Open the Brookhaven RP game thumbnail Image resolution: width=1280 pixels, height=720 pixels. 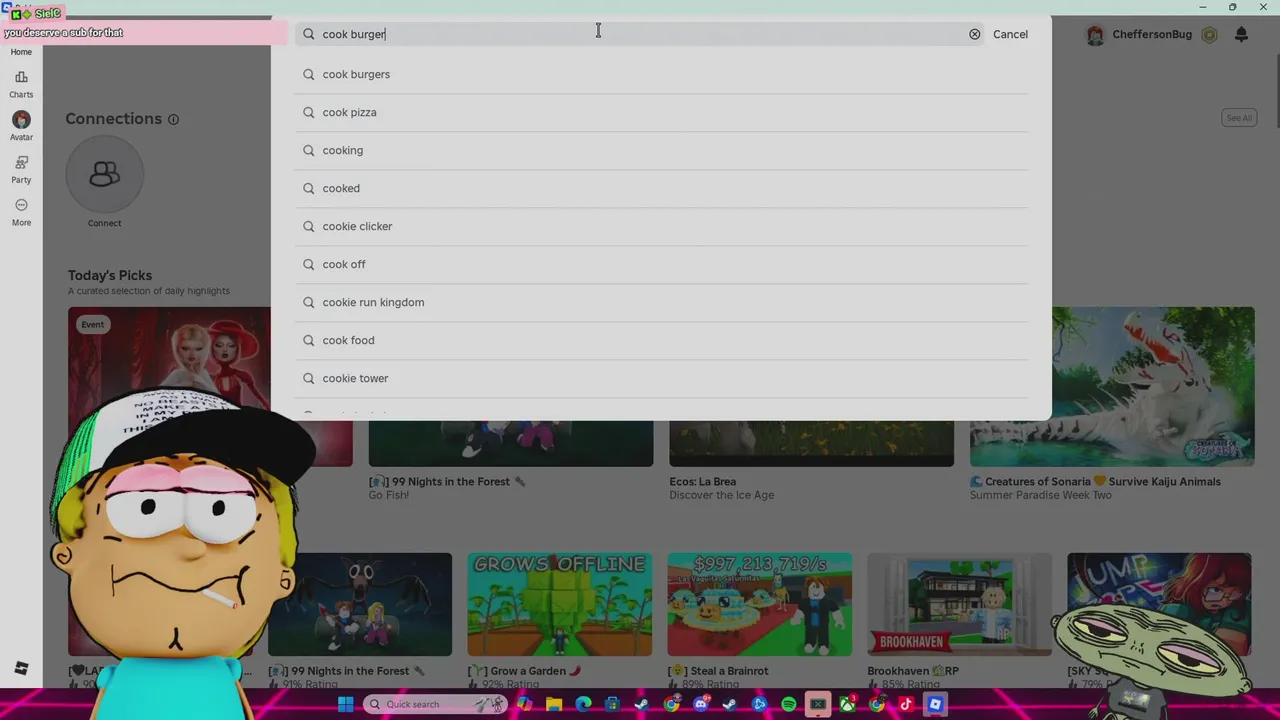(x=959, y=604)
